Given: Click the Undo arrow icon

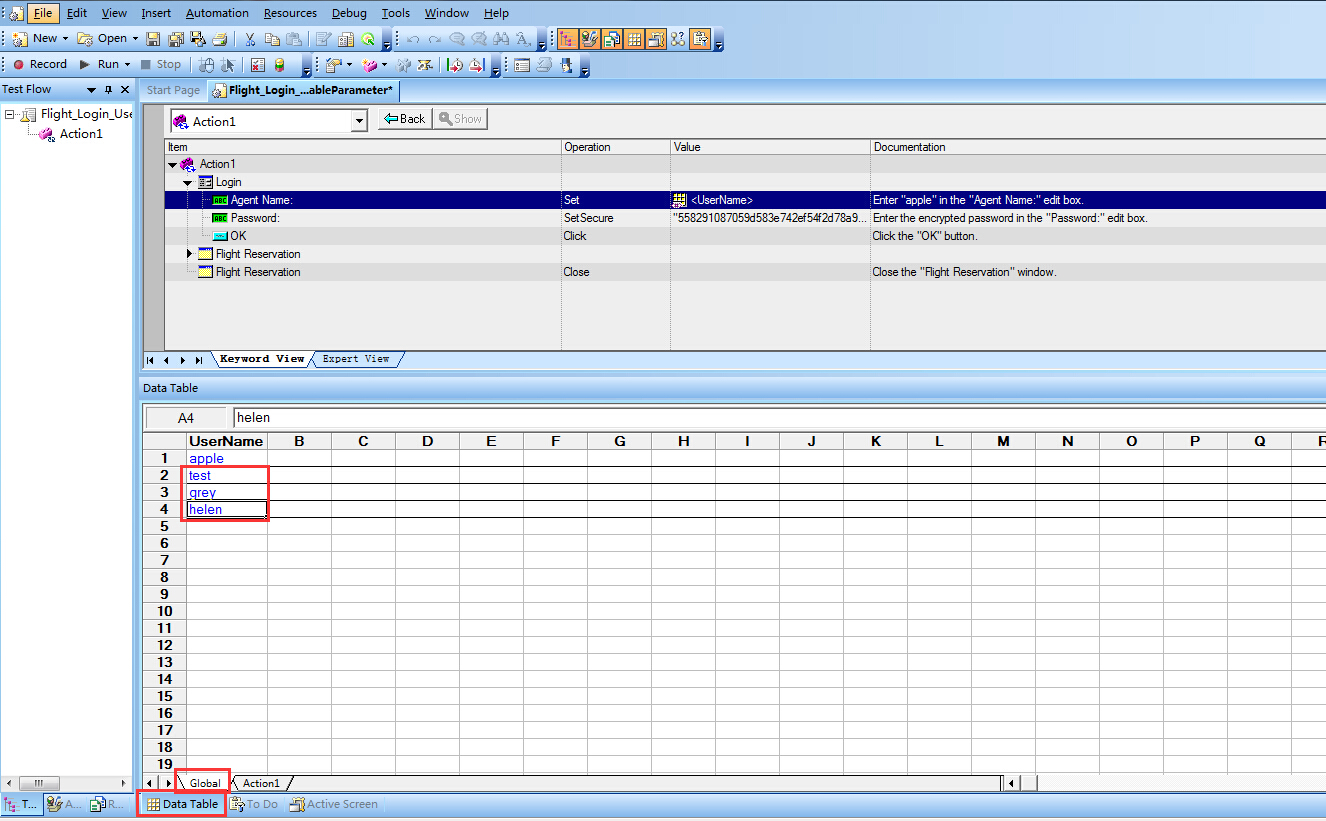Looking at the screenshot, I should [x=413, y=39].
